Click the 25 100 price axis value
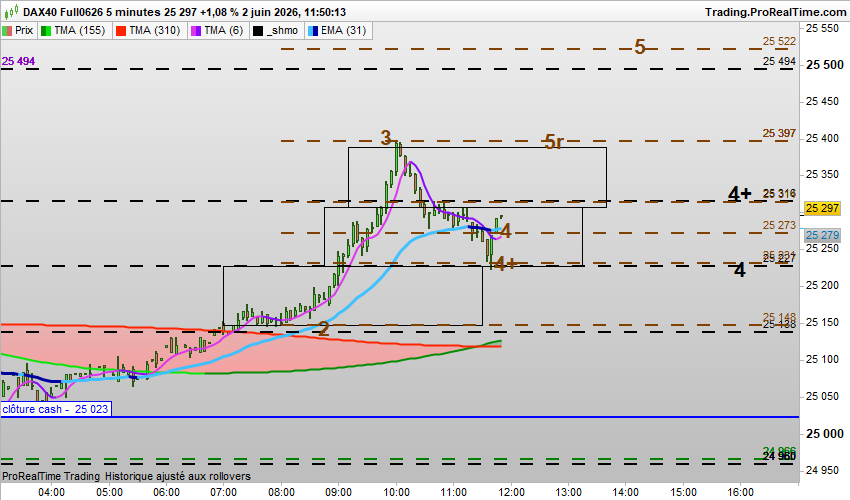Viewport: 850px width, 500px height. (x=822, y=359)
